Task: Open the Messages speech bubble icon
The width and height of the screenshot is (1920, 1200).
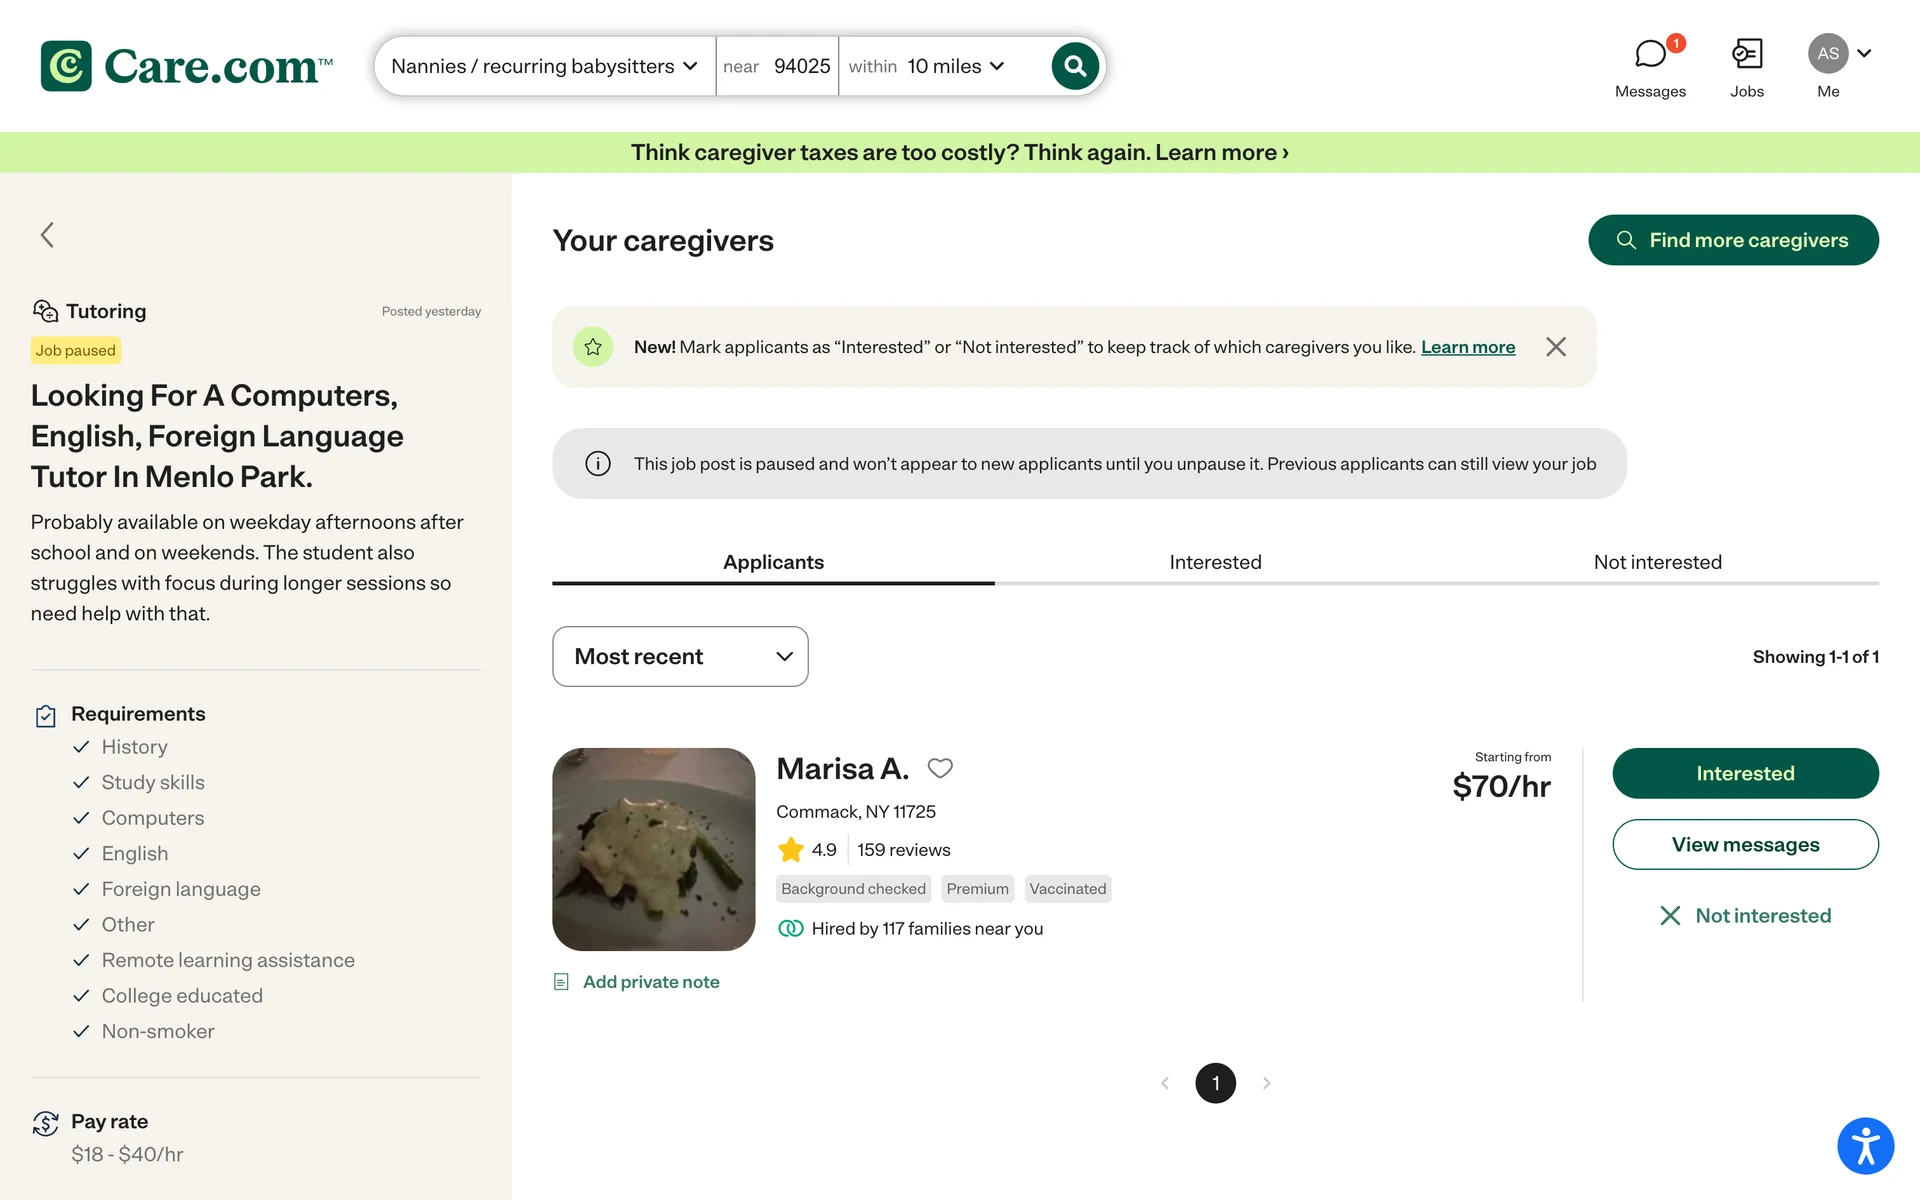Action: pyautogui.click(x=1650, y=54)
